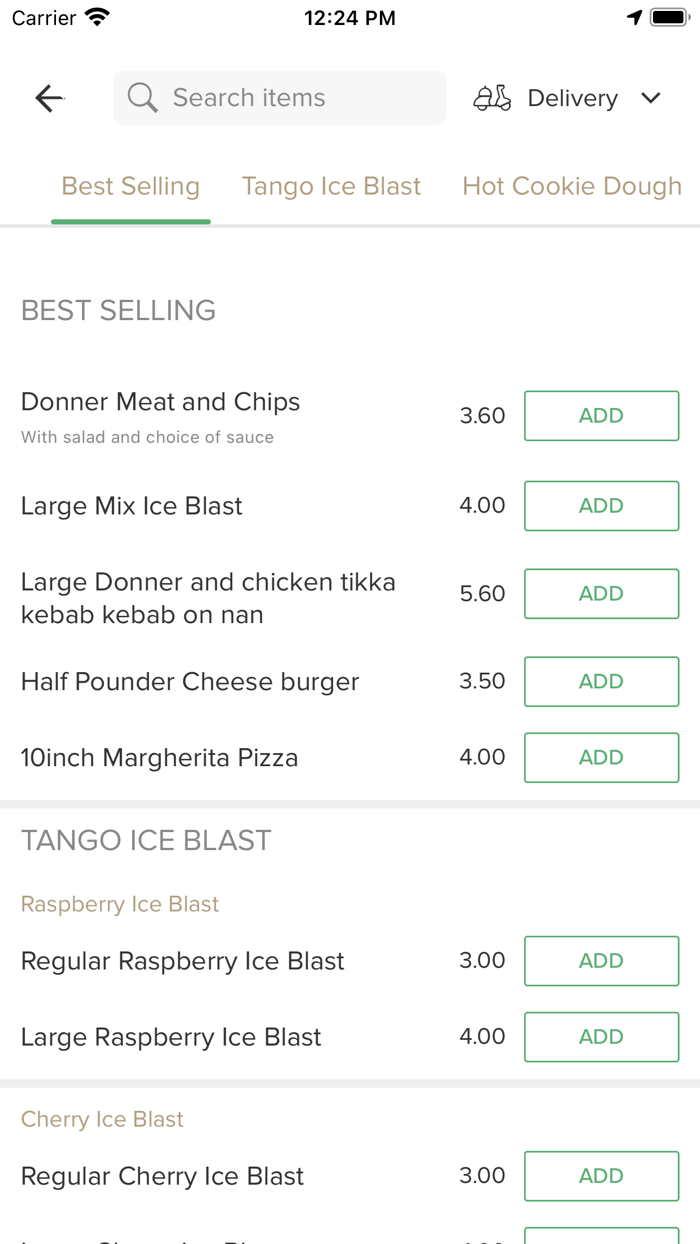Expand the Delivery dropdown chevron

tap(651, 98)
